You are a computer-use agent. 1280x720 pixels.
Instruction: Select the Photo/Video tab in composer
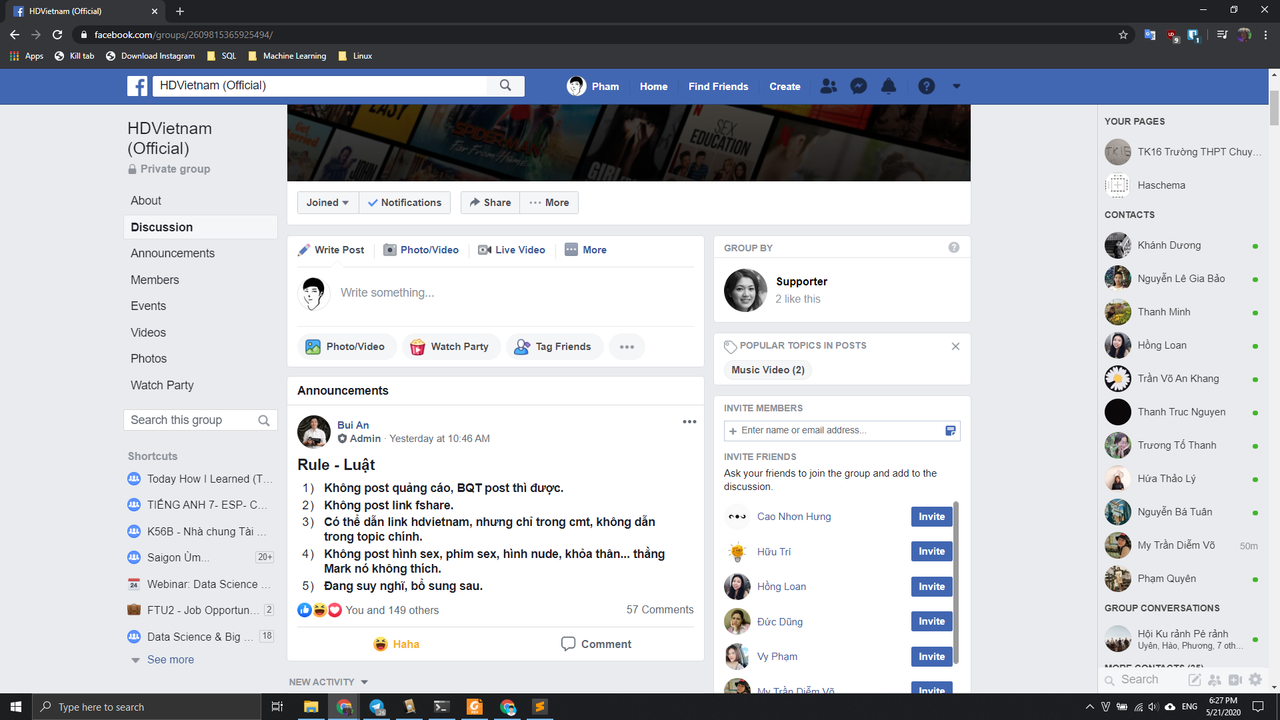pos(421,250)
